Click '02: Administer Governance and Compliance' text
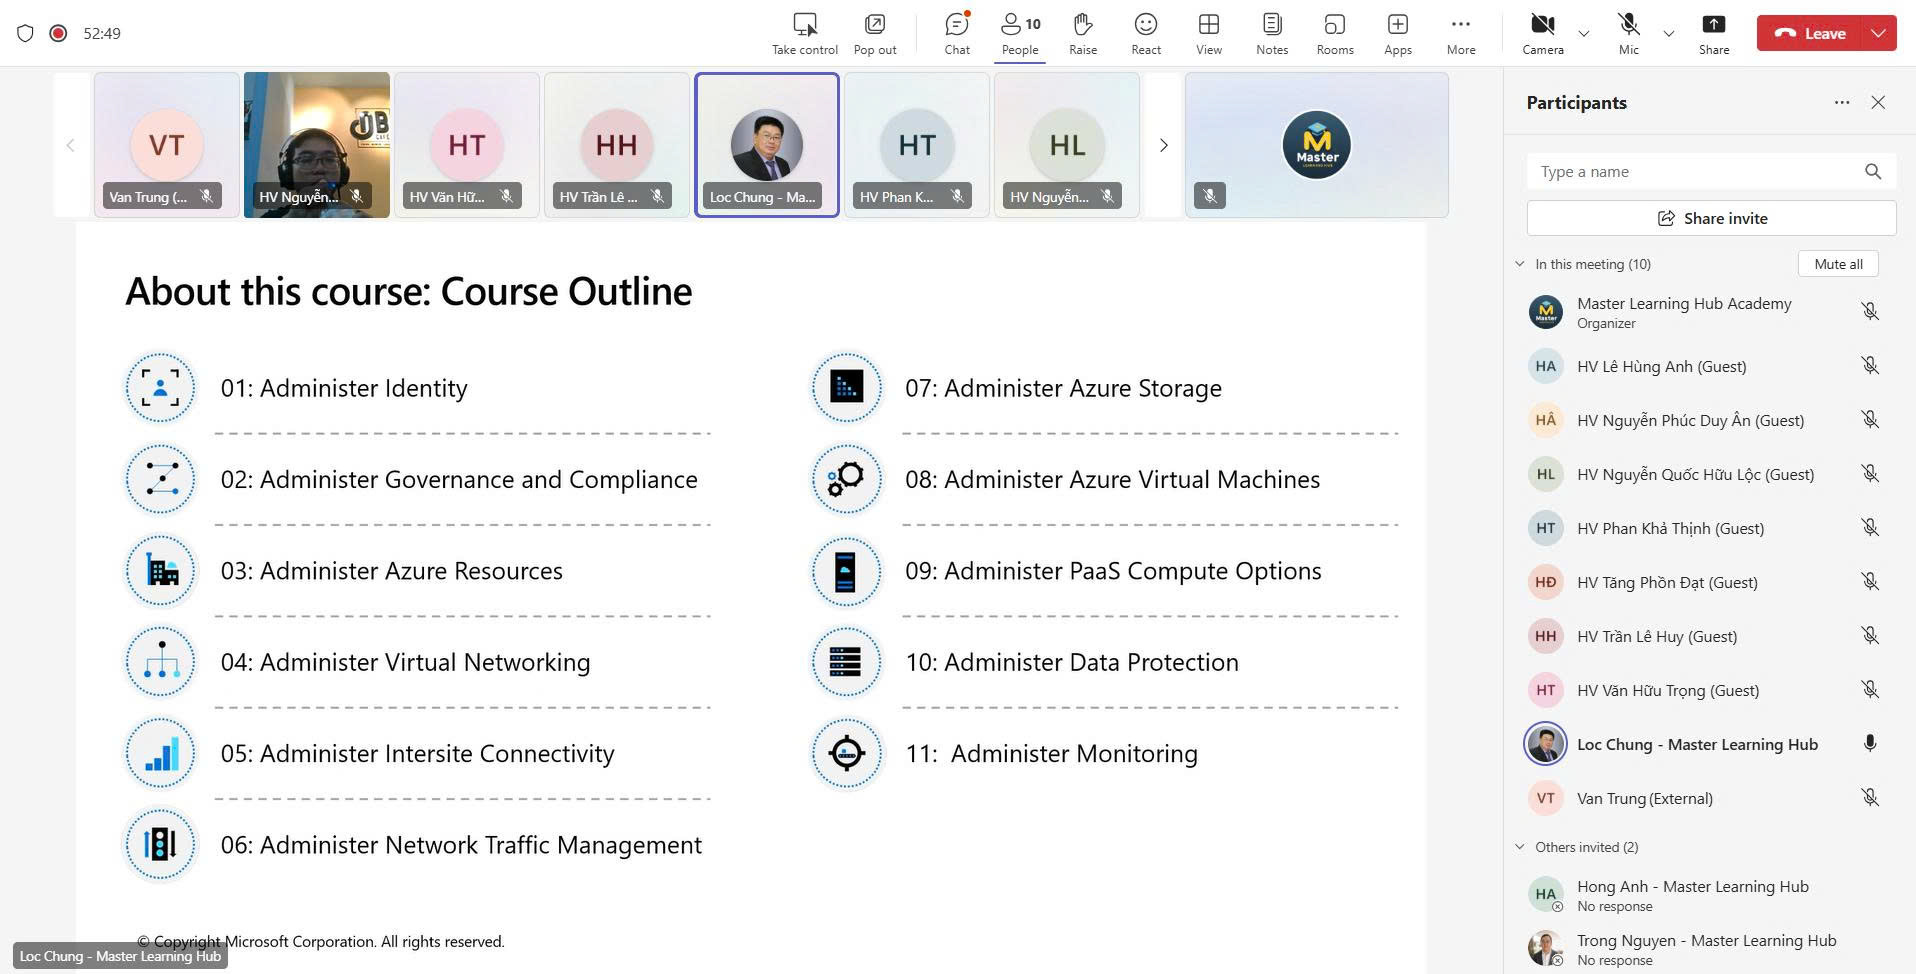Screen dimensions: 1916x974 click(x=459, y=480)
